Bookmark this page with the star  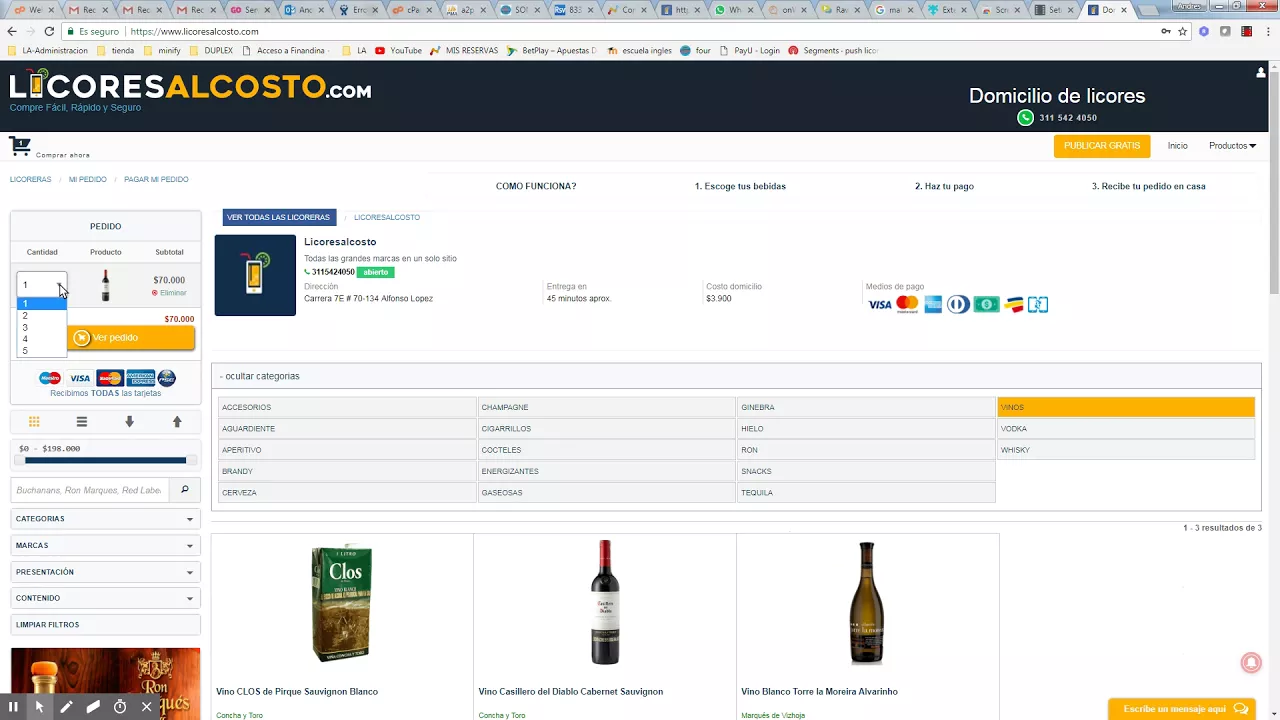(1182, 31)
